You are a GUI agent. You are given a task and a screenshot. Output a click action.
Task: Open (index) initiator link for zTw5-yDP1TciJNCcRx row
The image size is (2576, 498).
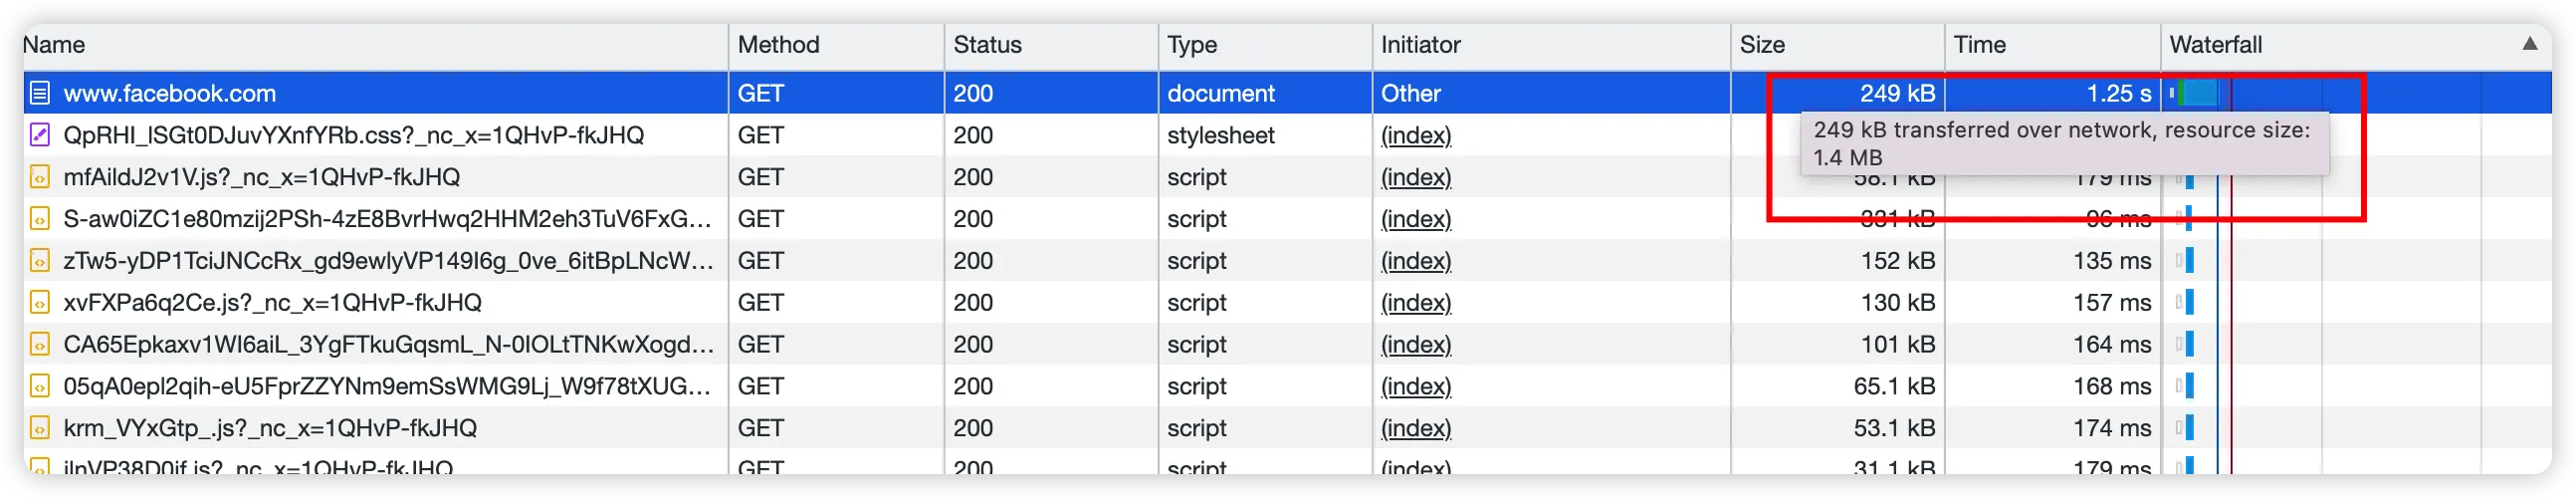1416,261
